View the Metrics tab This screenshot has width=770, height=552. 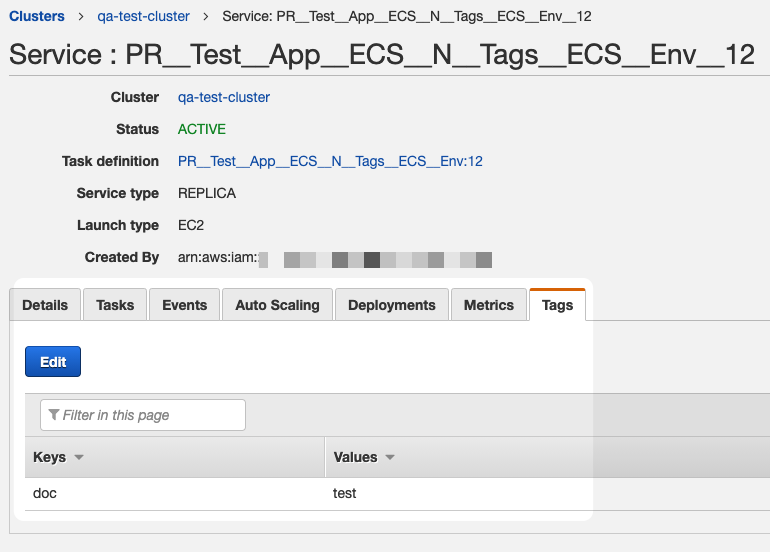[489, 305]
